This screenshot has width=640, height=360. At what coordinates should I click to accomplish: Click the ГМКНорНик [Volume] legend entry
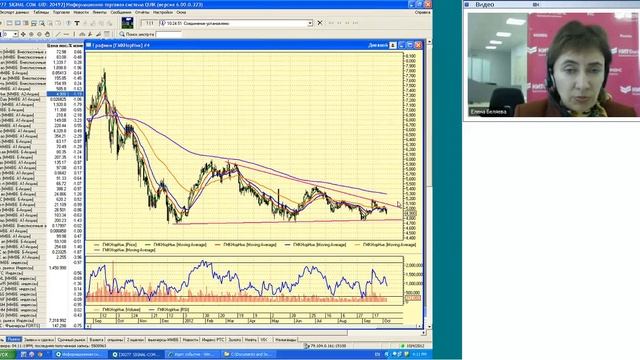point(118,310)
